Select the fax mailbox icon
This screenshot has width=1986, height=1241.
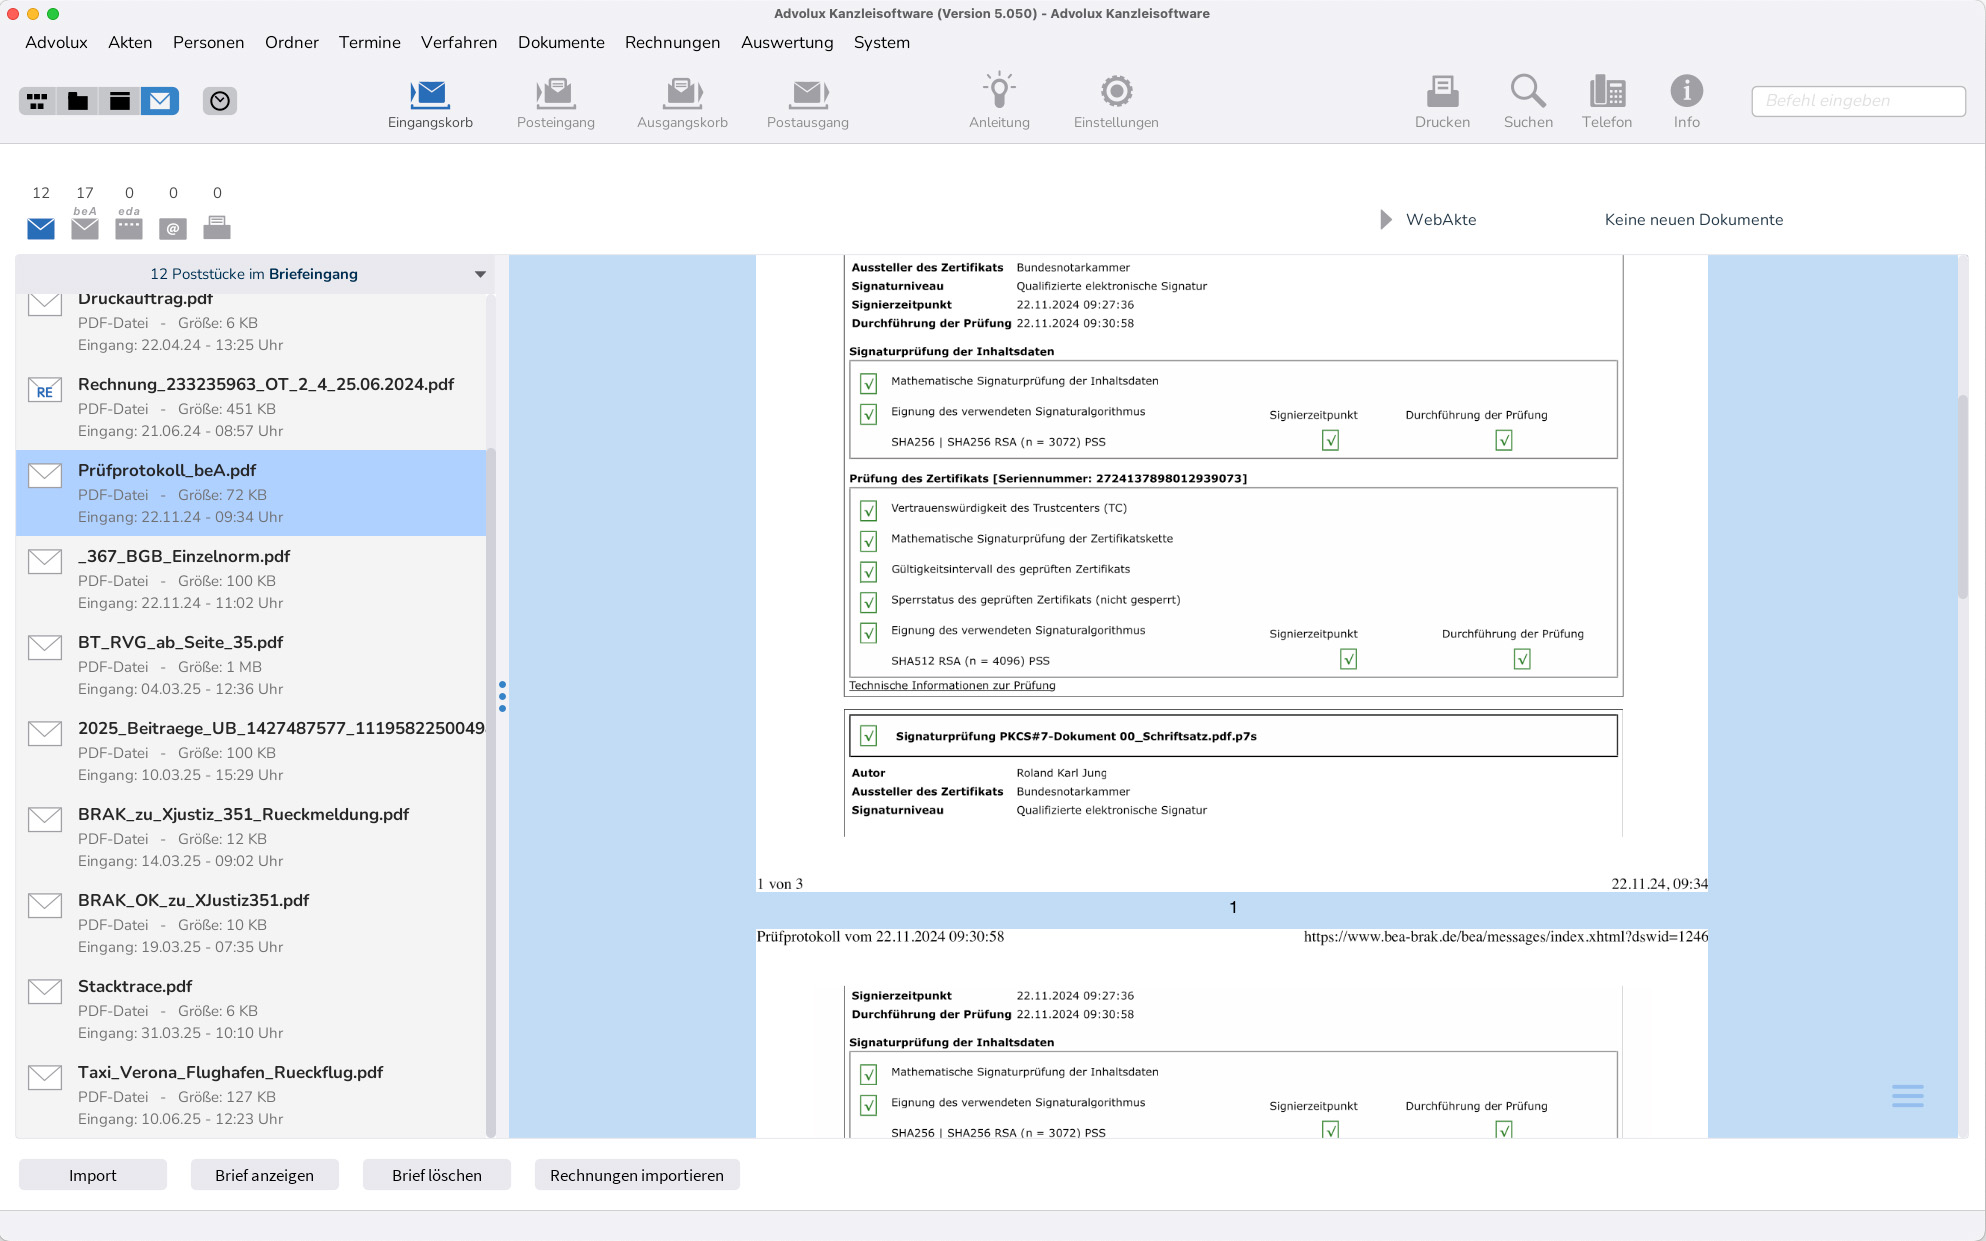tap(217, 228)
